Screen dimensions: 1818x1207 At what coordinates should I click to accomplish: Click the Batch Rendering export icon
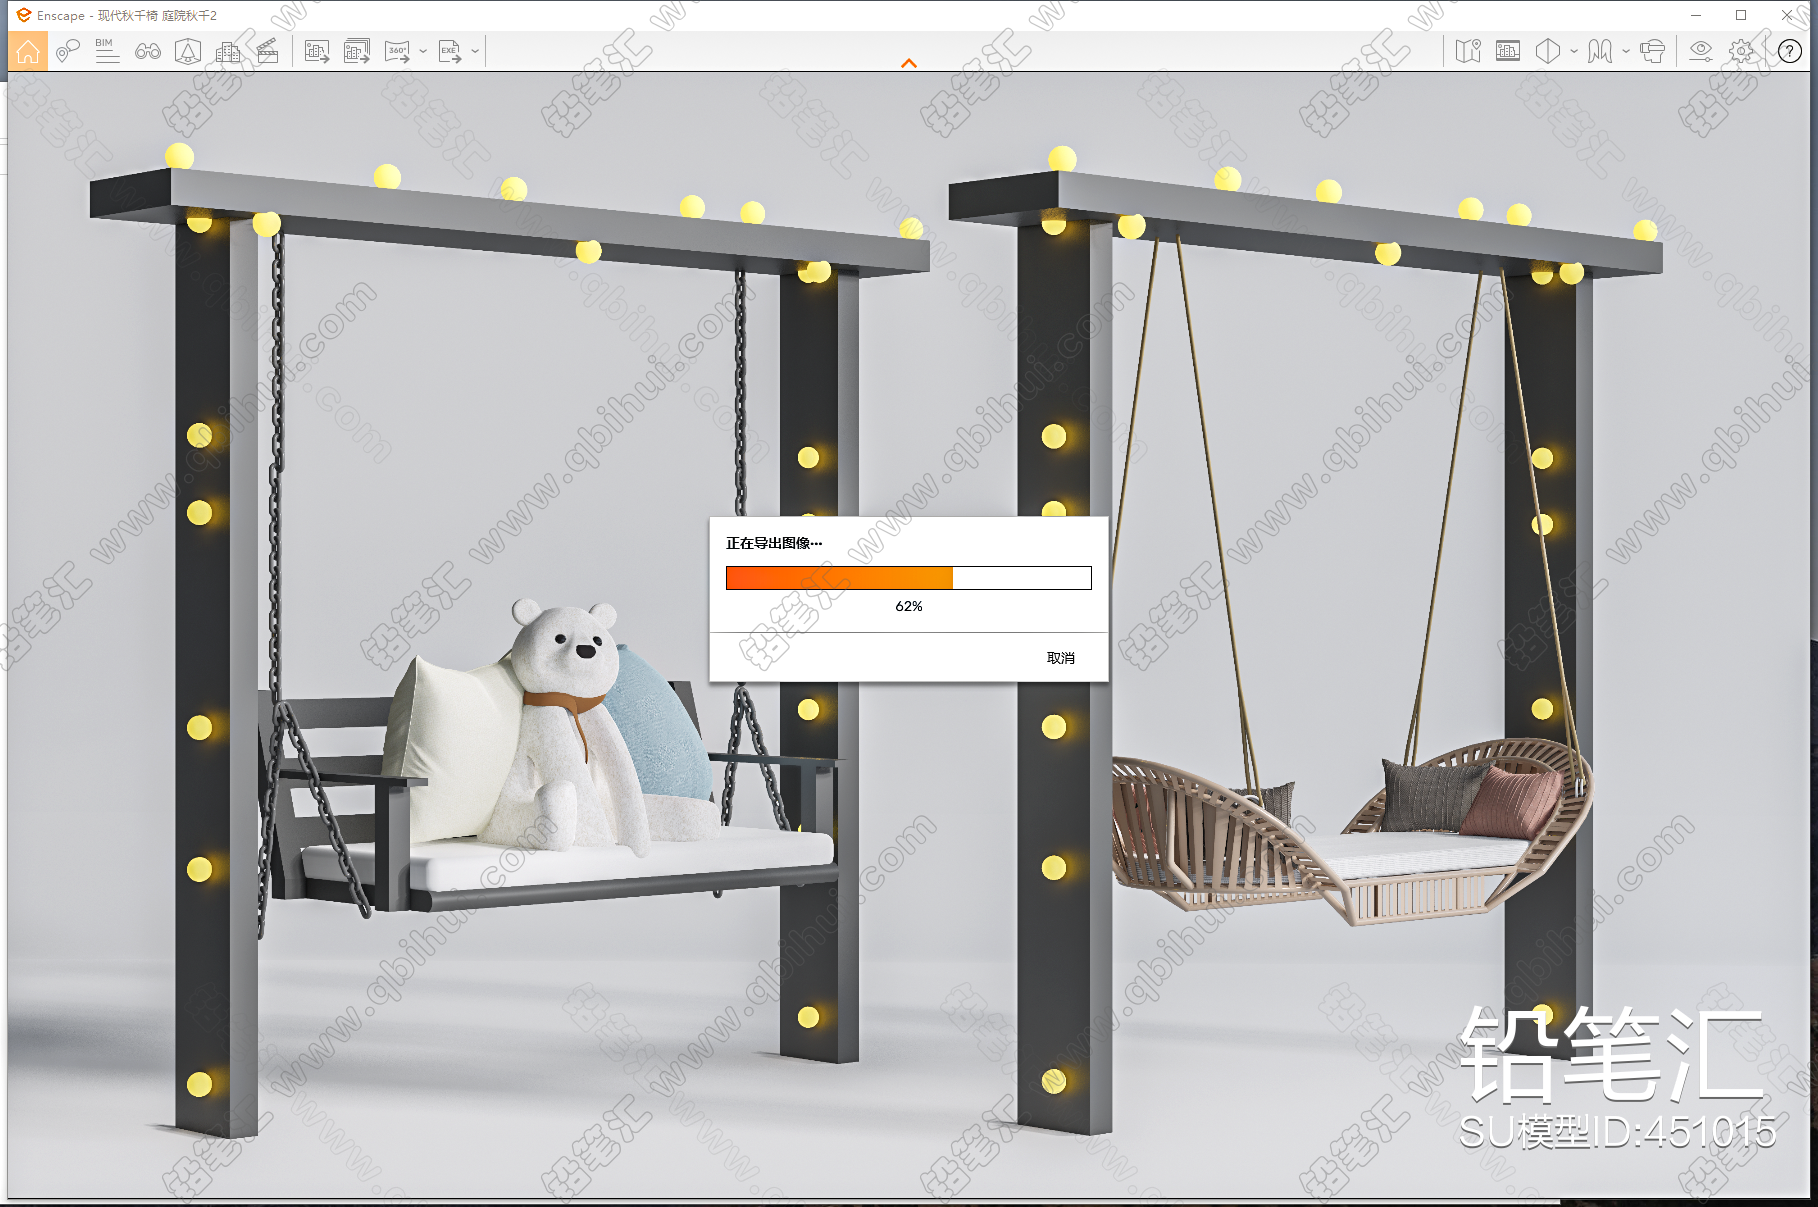coord(357,51)
